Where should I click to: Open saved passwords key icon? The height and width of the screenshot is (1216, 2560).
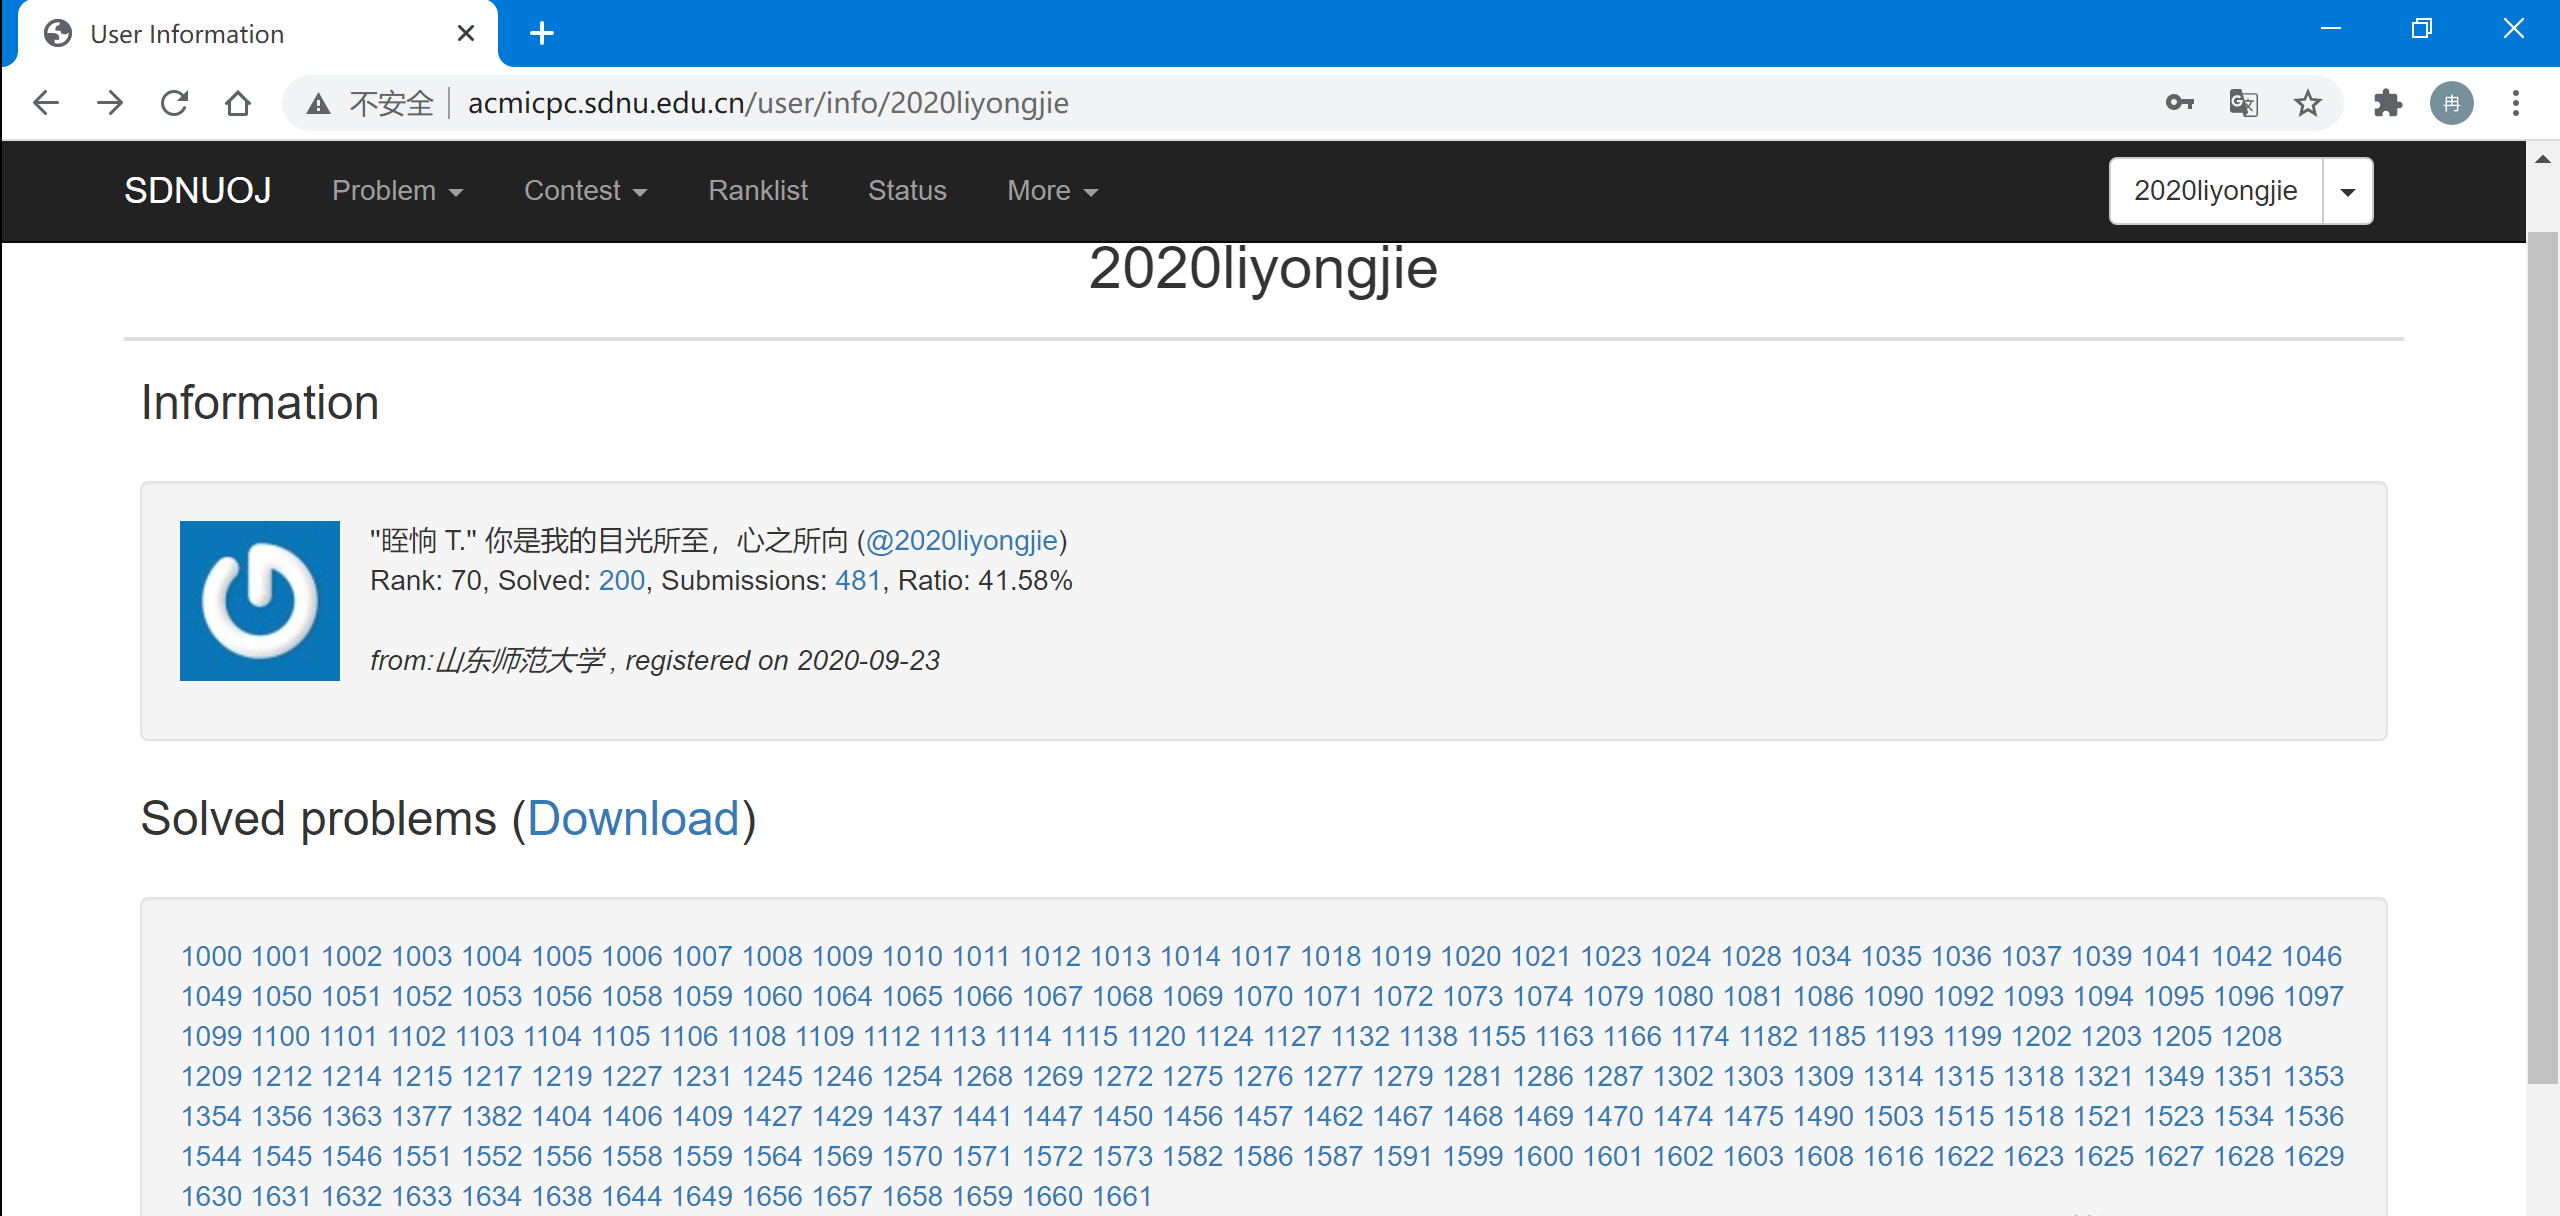2179,103
